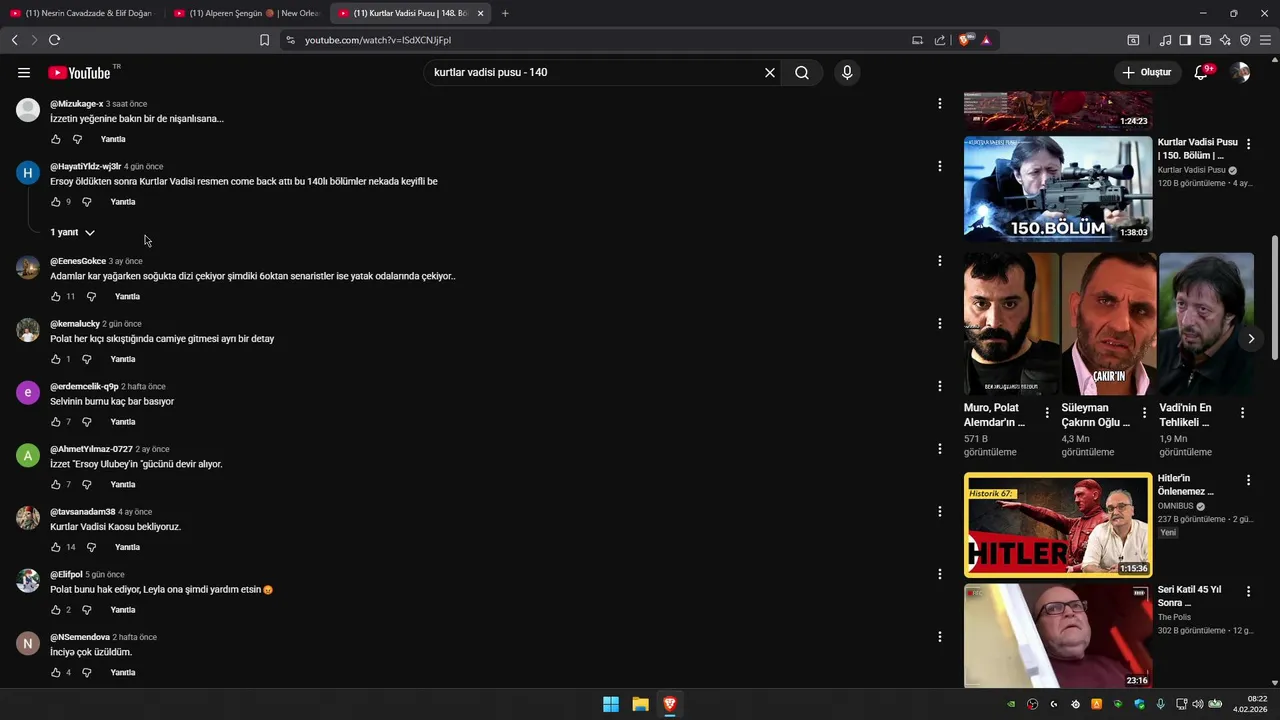This screenshot has width=1280, height=720.
Task: Open Brave VPN shield icon
Action: coord(1245,40)
